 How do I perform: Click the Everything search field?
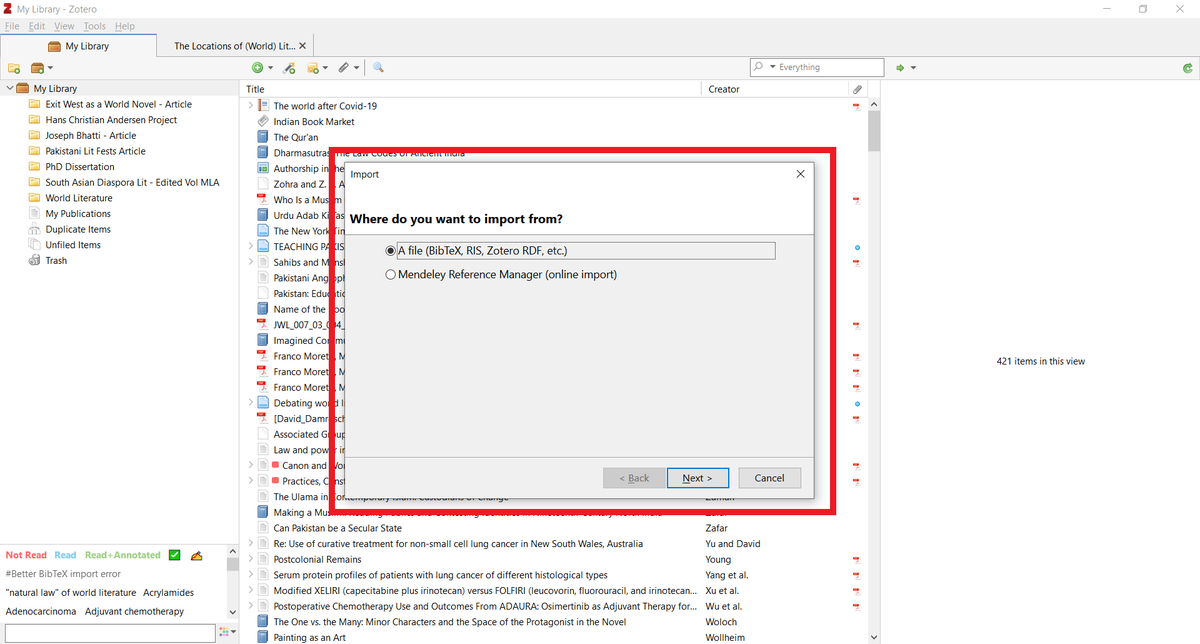point(817,68)
